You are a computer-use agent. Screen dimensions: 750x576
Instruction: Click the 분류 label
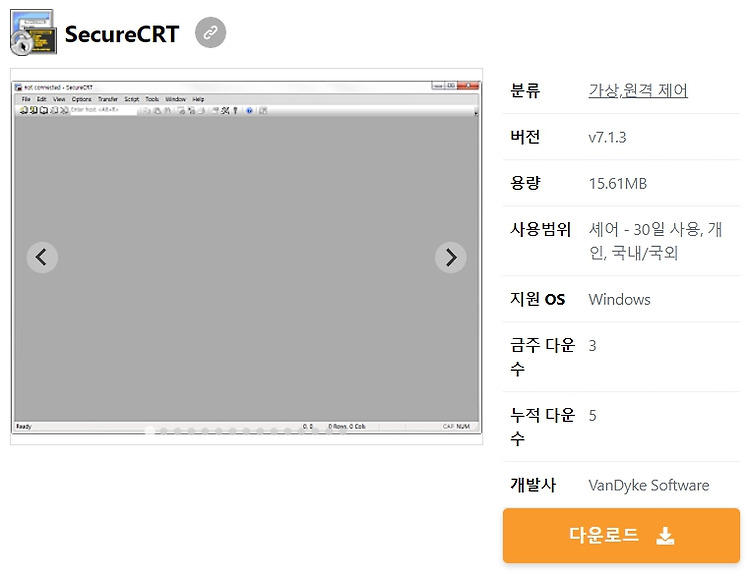(525, 90)
